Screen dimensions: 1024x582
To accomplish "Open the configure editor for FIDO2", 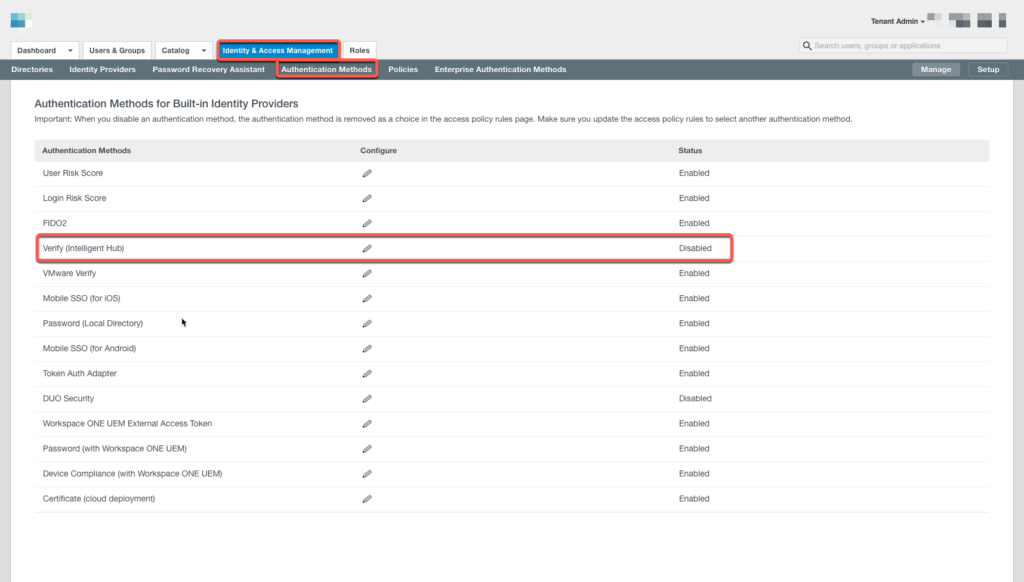I will [367, 223].
